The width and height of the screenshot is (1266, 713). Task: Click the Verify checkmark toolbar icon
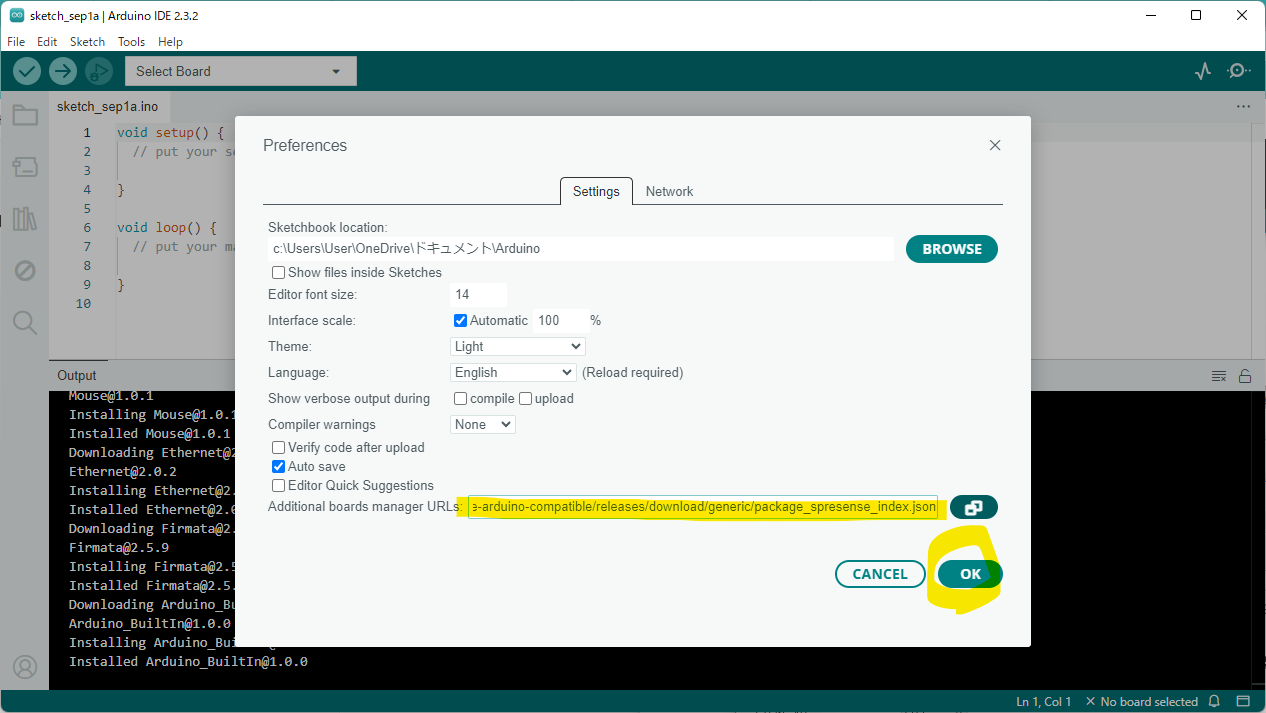coord(27,71)
